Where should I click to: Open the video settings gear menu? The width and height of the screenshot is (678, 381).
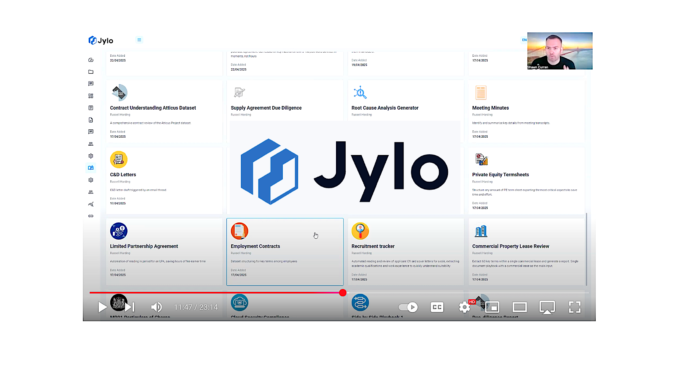464,307
